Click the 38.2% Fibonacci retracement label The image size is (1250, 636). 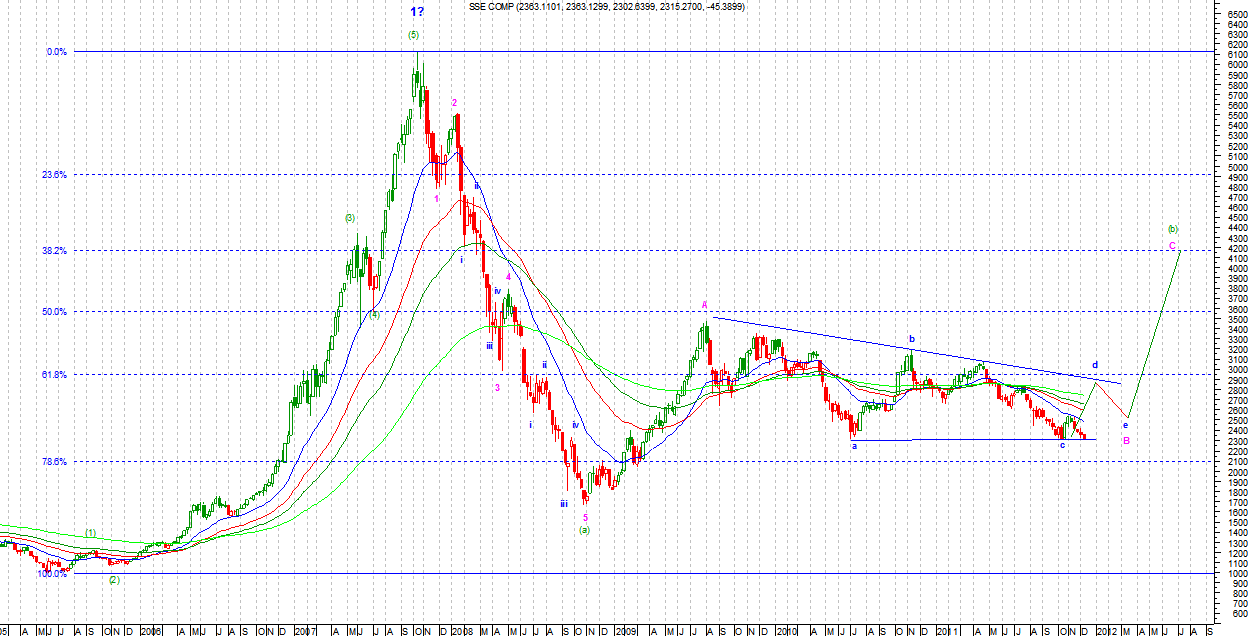point(54,250)
